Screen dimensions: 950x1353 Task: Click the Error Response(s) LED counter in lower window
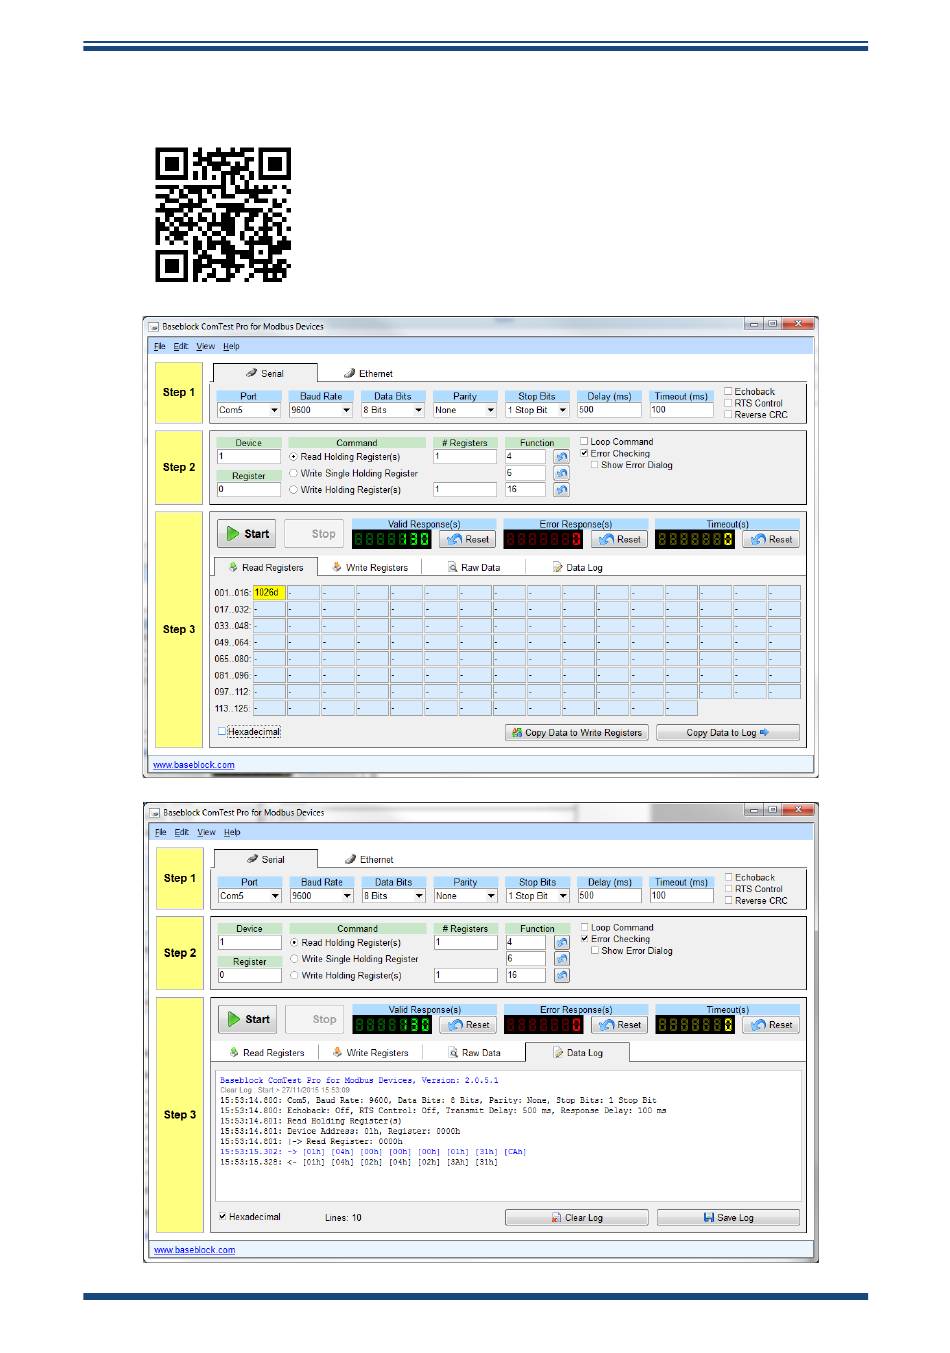[x=544, y=1025]
